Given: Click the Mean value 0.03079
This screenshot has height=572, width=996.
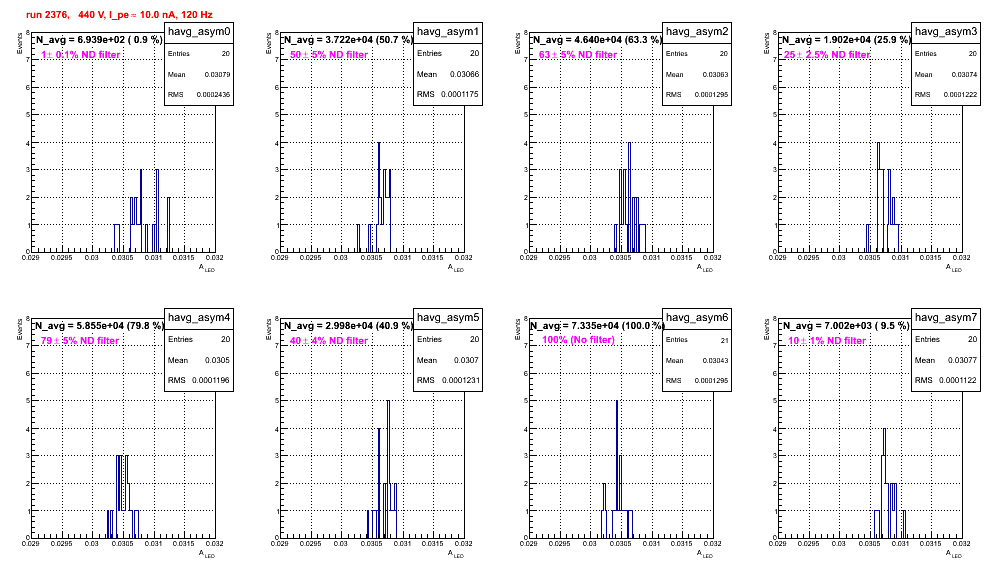Looking at the screenshot, I should pyautogui.click(x=217, y=74).
